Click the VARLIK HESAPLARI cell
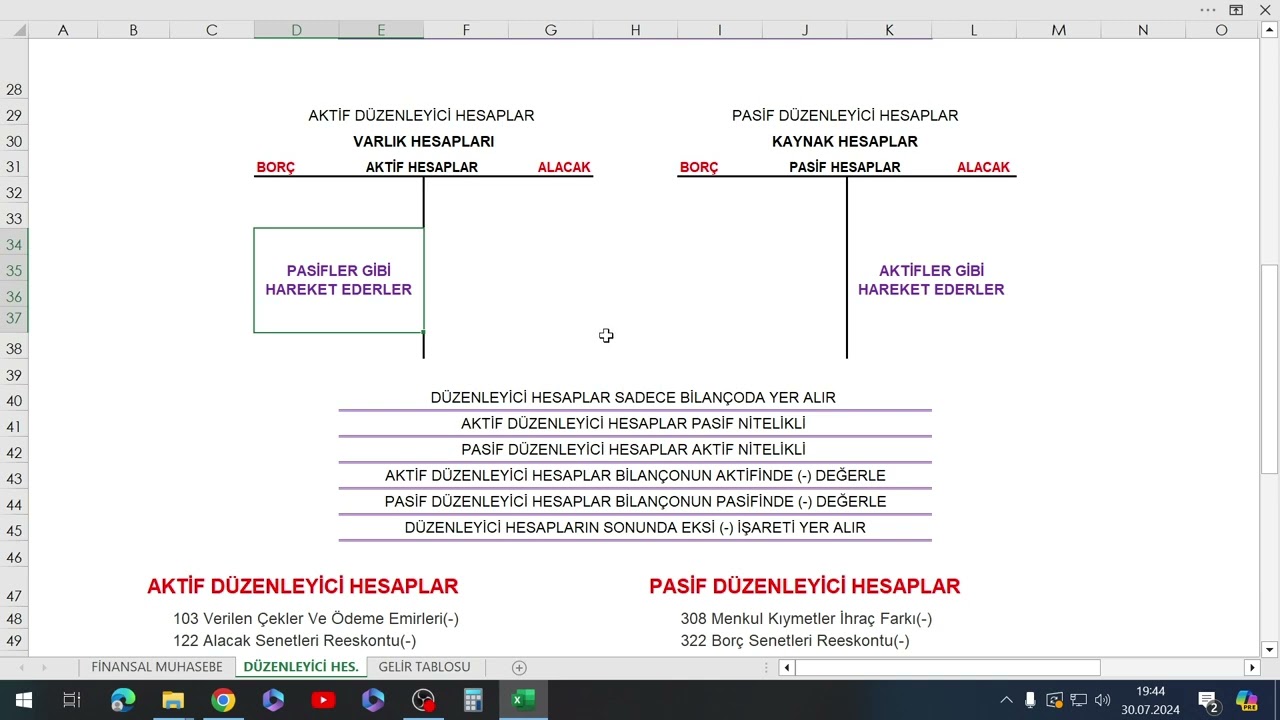The height and width of the screenshot is (720, 1280). point(423,141)
